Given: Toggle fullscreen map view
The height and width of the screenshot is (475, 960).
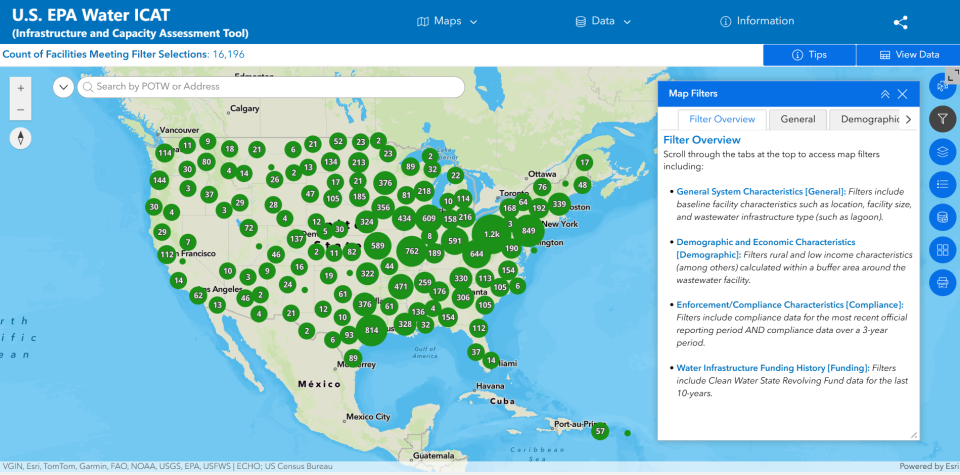Looking at the screenshot, I should click(953, 76).
